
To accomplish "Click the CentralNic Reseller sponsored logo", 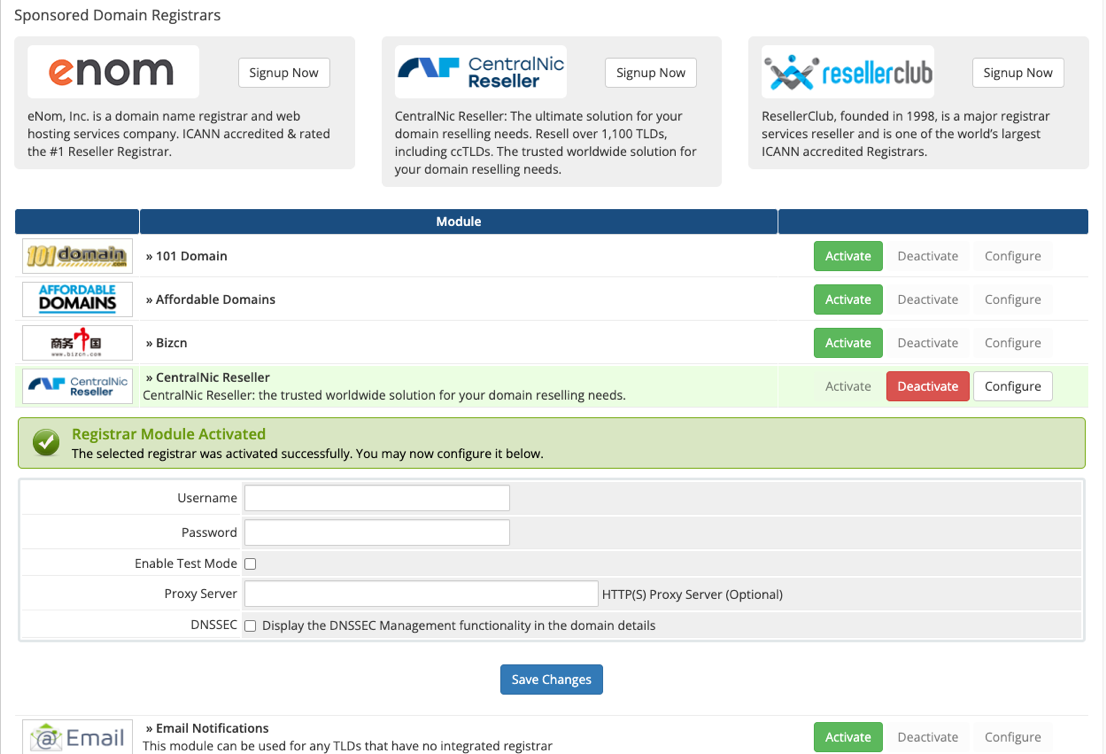I will [480, 72].
